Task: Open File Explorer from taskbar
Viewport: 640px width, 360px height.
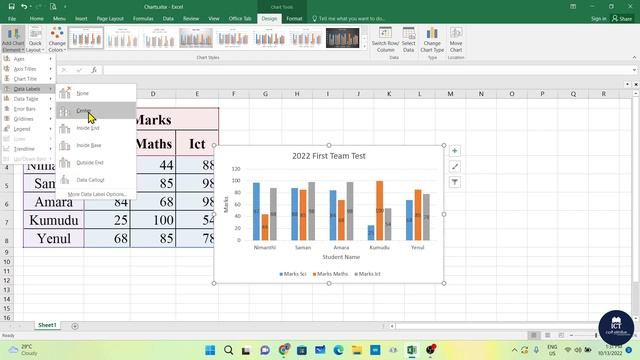Action: click(x=357, y=350)
